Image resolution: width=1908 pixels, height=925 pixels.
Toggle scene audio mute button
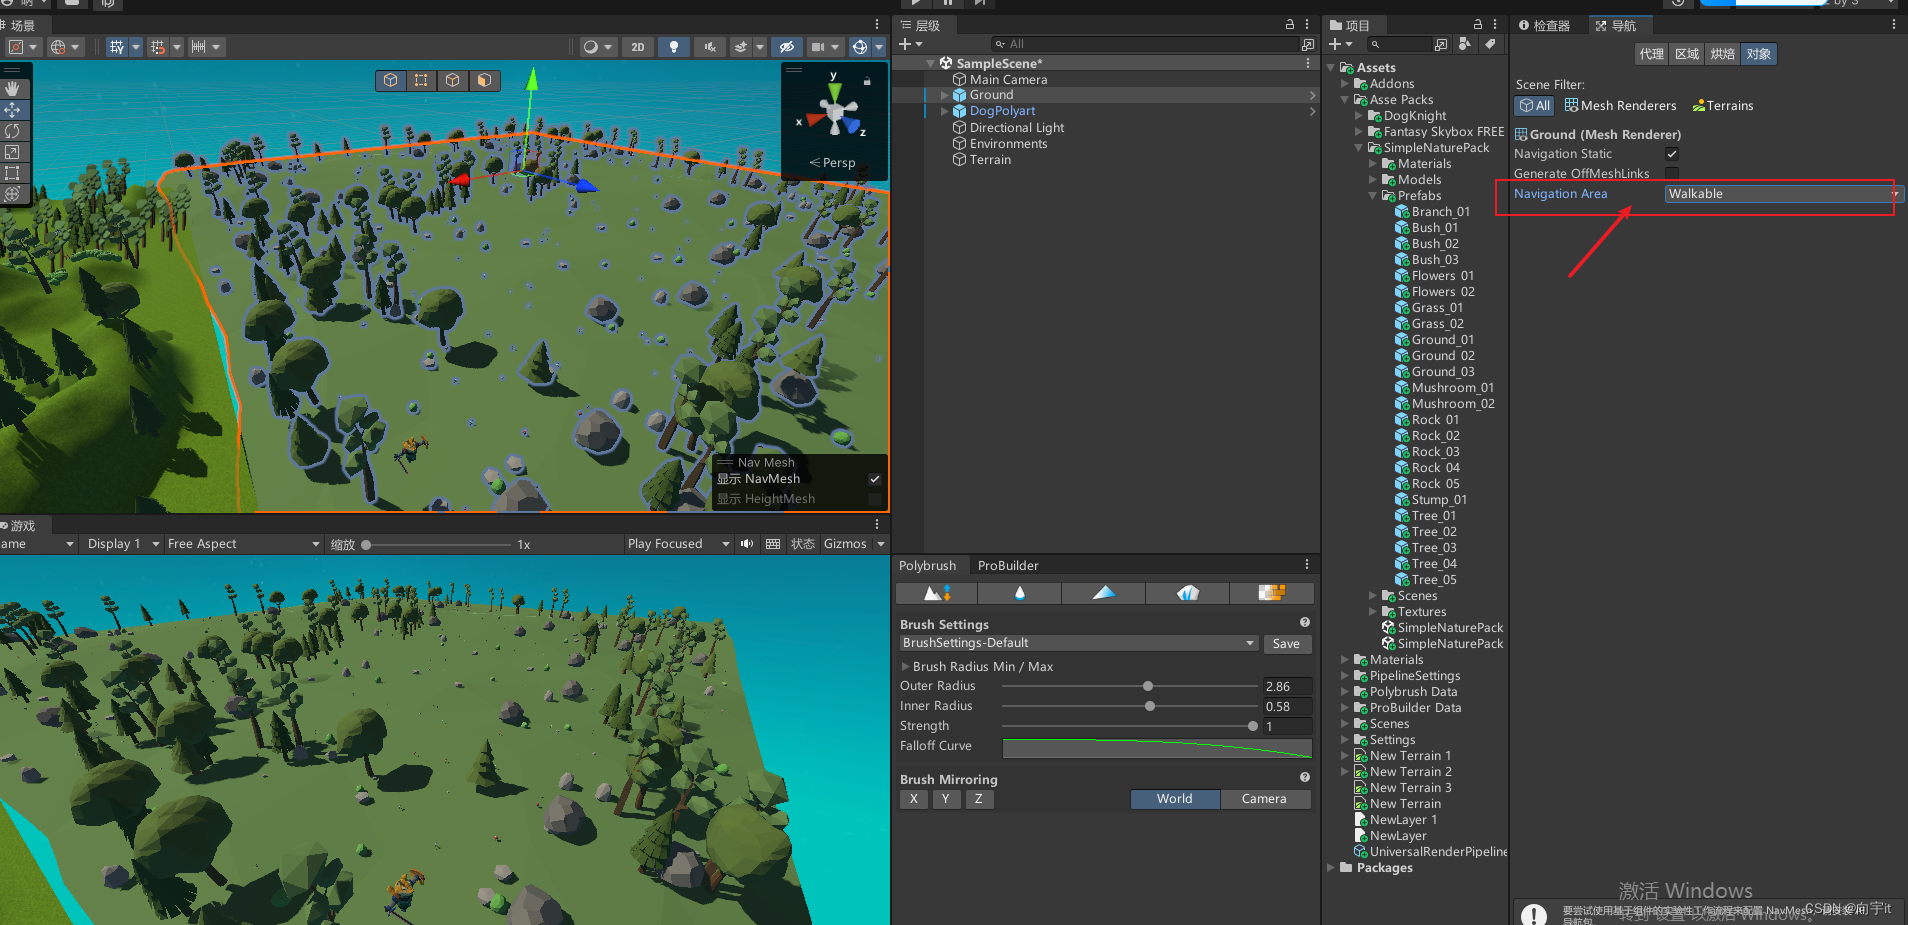(x=710, y=47)
